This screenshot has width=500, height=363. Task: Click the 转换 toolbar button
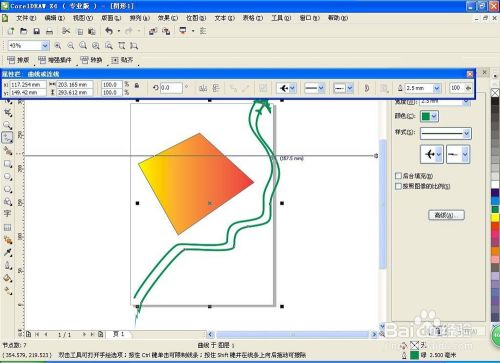(91, 60)
